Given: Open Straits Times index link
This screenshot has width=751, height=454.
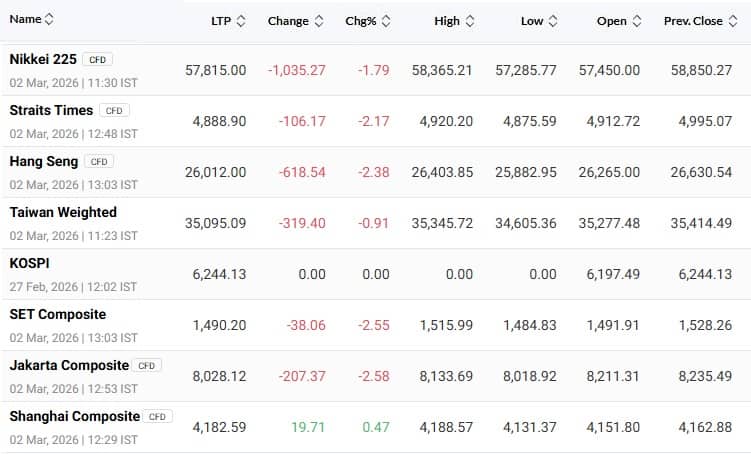Looking at the screenshot, I should tap(51, 110).
